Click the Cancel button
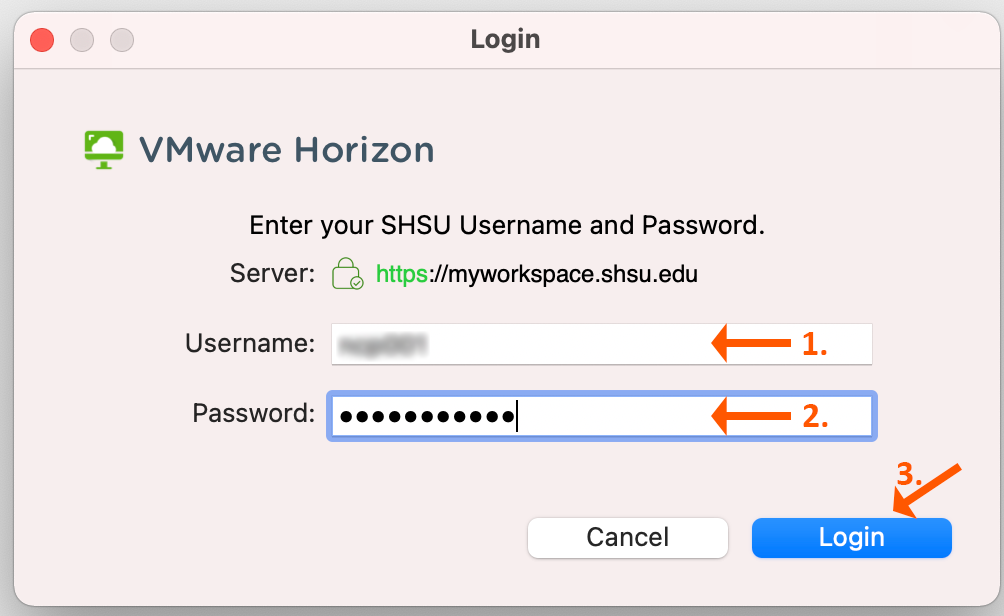 click(627, 537)
